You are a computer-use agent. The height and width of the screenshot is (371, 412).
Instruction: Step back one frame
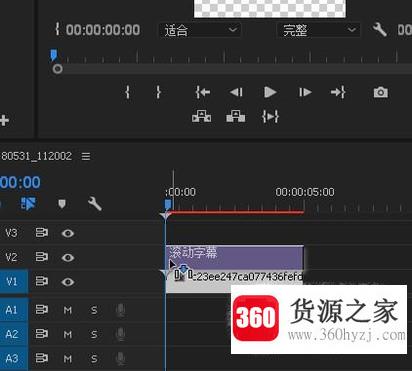click(x=236, y=92)
